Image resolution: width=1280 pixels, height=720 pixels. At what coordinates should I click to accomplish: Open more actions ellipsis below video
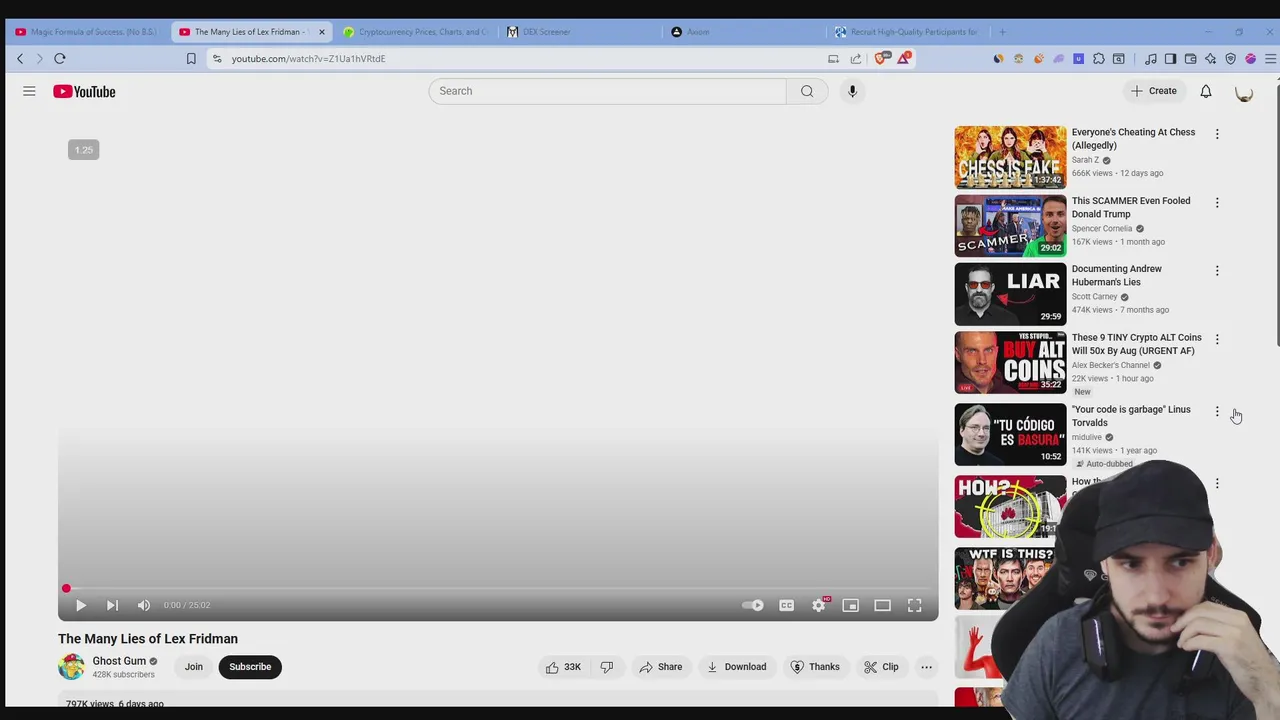[926, 667]
